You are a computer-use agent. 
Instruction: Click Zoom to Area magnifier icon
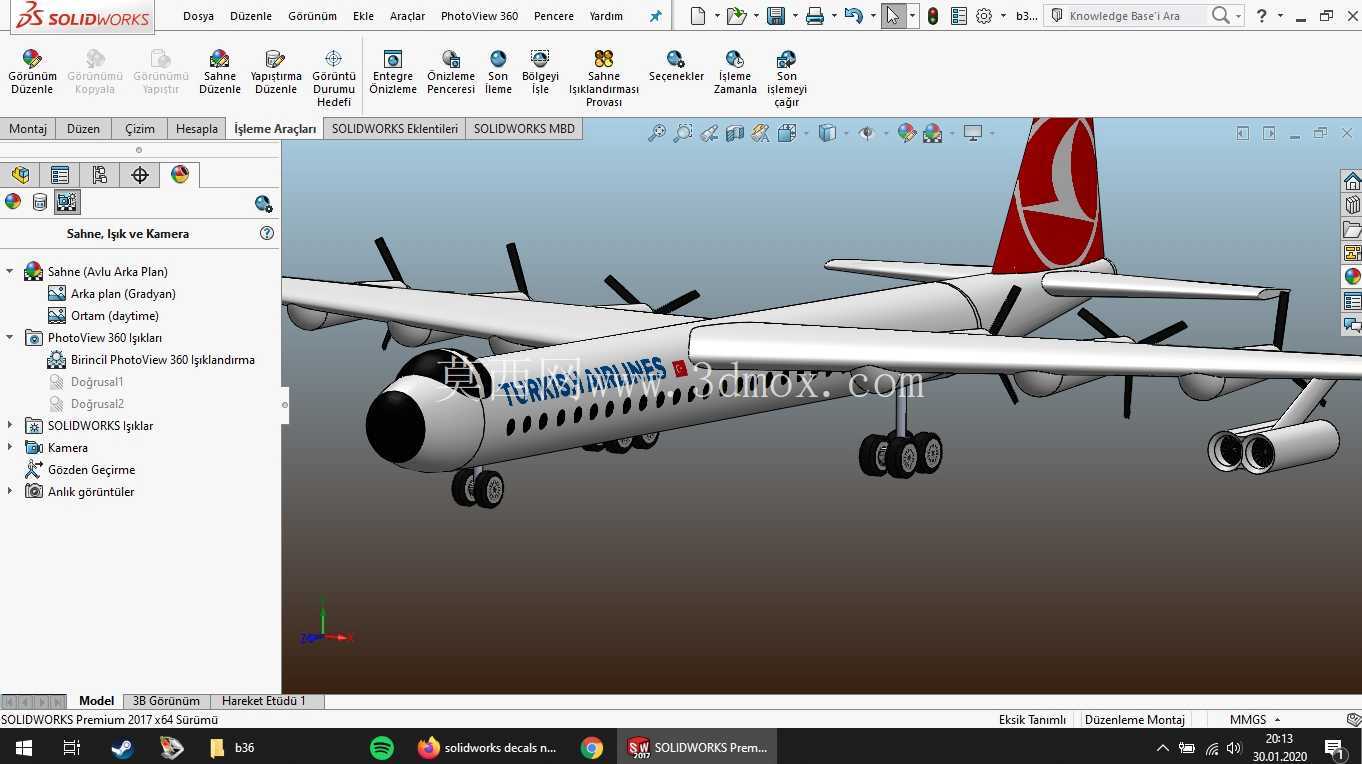683,132
